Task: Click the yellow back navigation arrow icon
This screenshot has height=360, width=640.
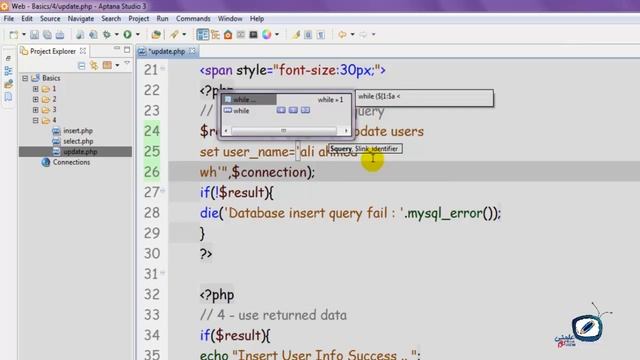Action: [x=342, y=35]
